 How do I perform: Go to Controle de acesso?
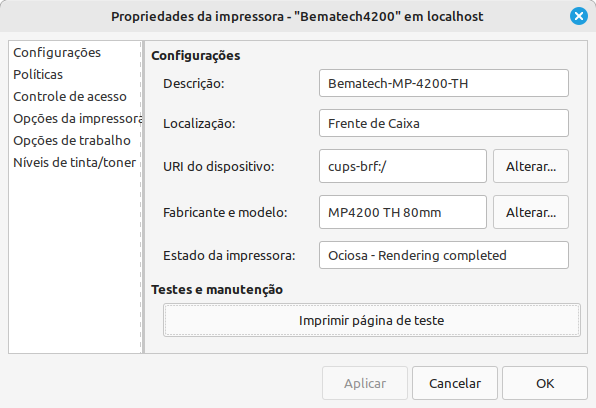coord(70,97)
